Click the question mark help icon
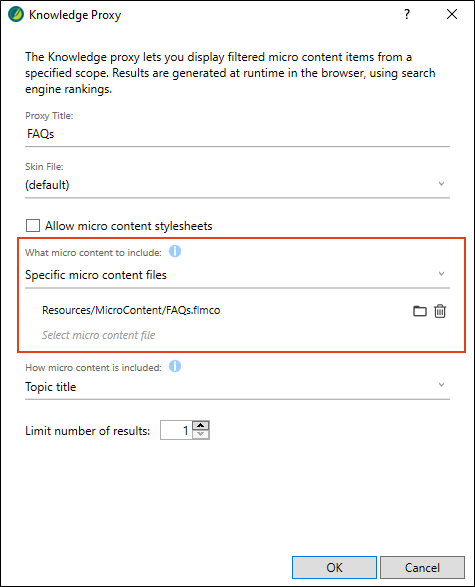475x587 pixels. coord(407,14)
